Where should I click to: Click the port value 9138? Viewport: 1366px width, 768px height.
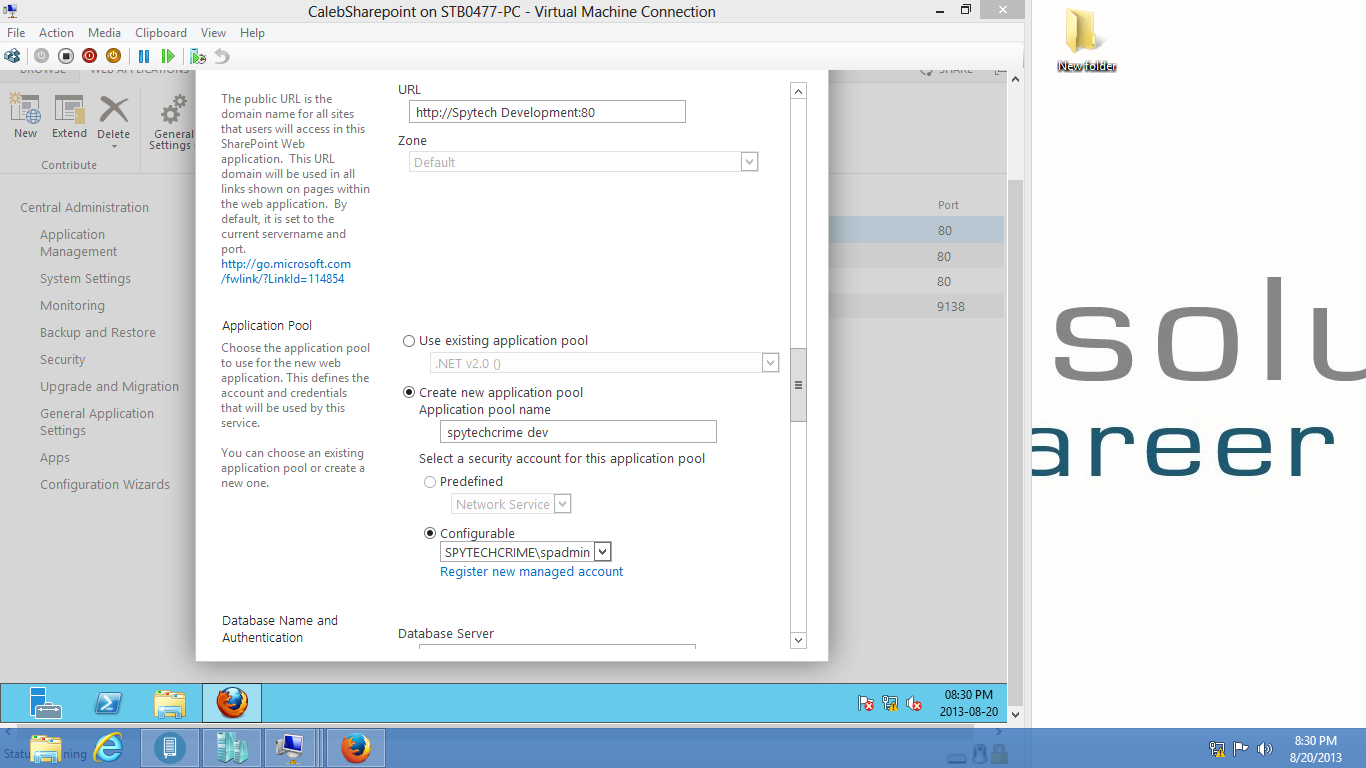click(x=950, y=307)
